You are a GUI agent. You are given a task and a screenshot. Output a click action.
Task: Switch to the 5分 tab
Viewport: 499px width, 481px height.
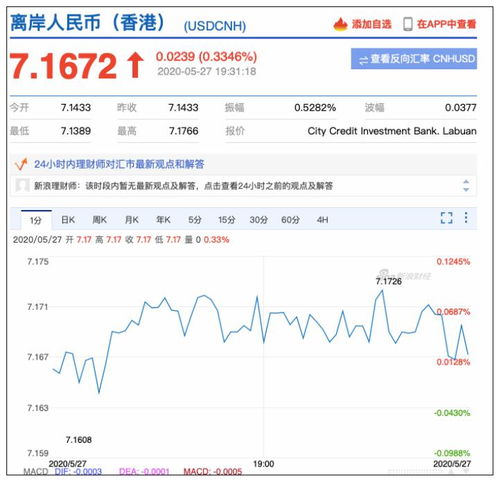[x=195, y=220]
